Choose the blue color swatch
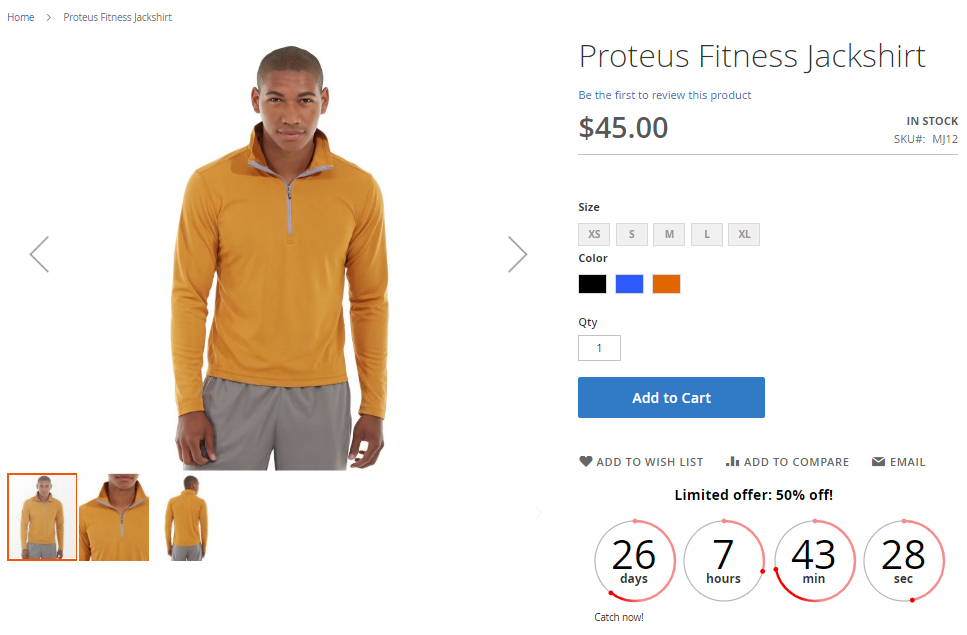The height and width of the screenshot is (635, 967). pos(629,284)
